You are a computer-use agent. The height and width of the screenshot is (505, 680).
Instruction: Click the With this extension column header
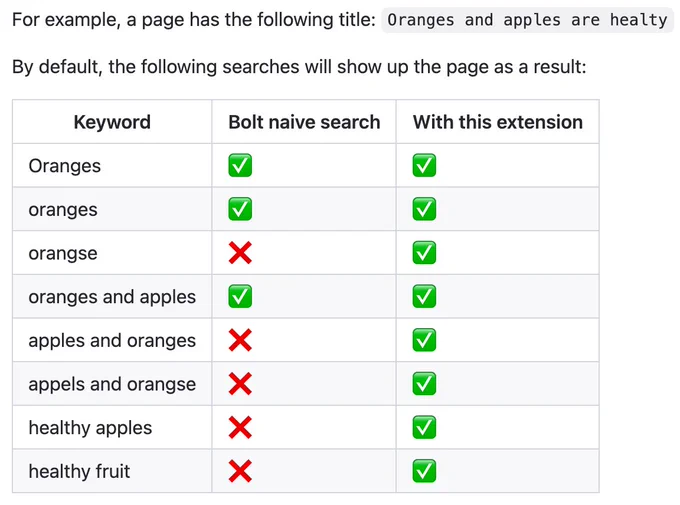click(497, 122)
